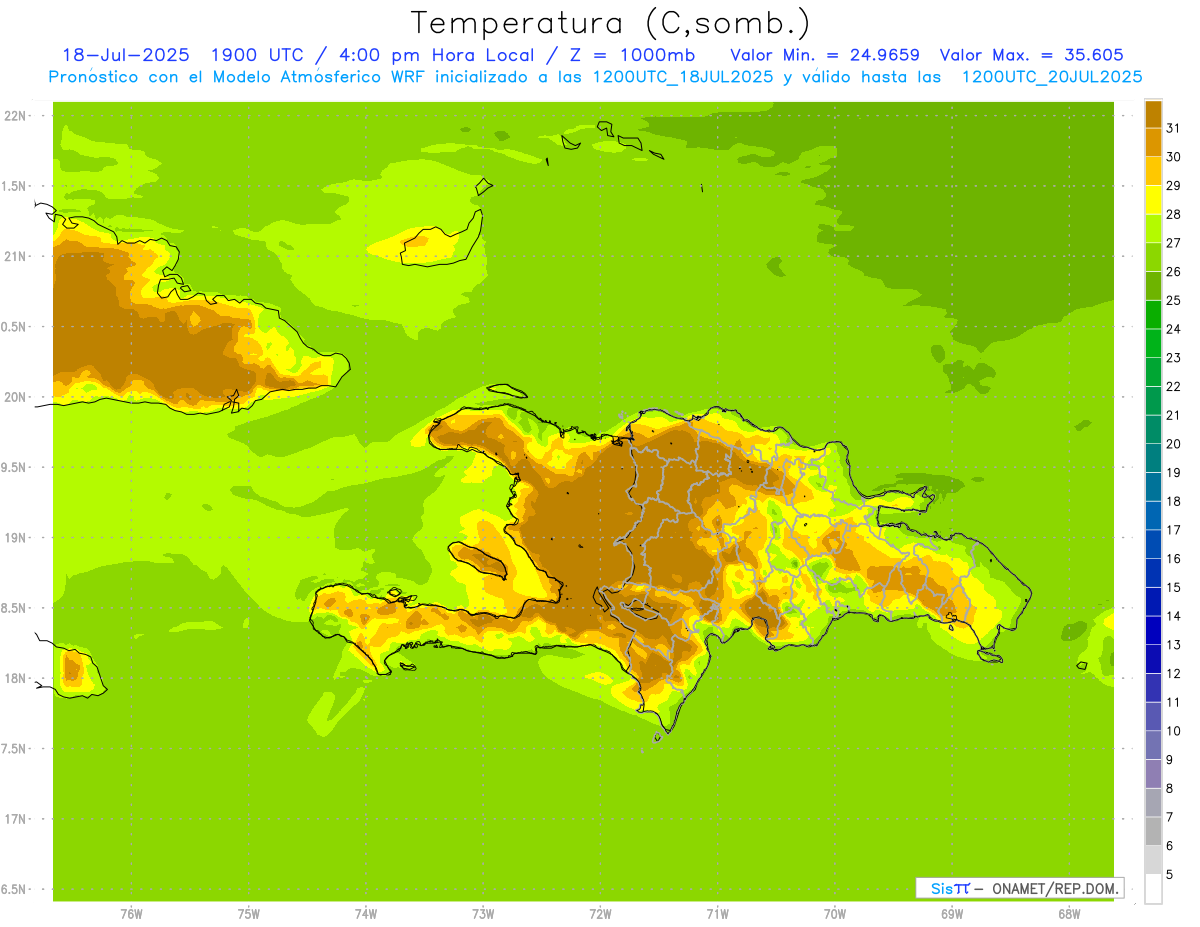Click the "74W" longitude axis label
Image resolution: width=1200 pixels, height=927 pixels.
coord(366,913)
